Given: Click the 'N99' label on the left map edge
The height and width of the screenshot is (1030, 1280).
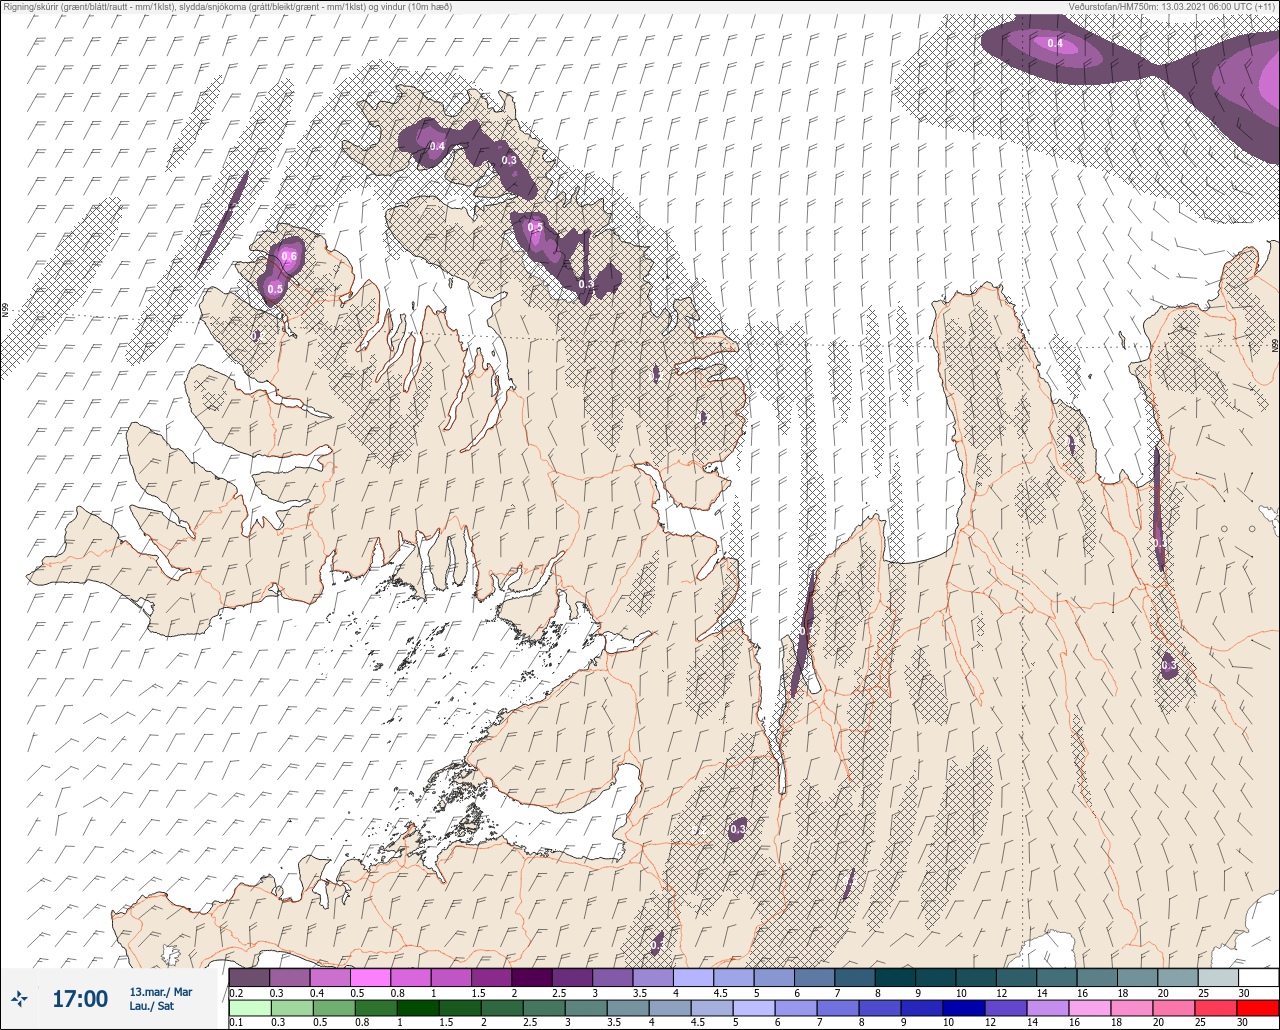Looking at the screenshot, I should point(5,311).
